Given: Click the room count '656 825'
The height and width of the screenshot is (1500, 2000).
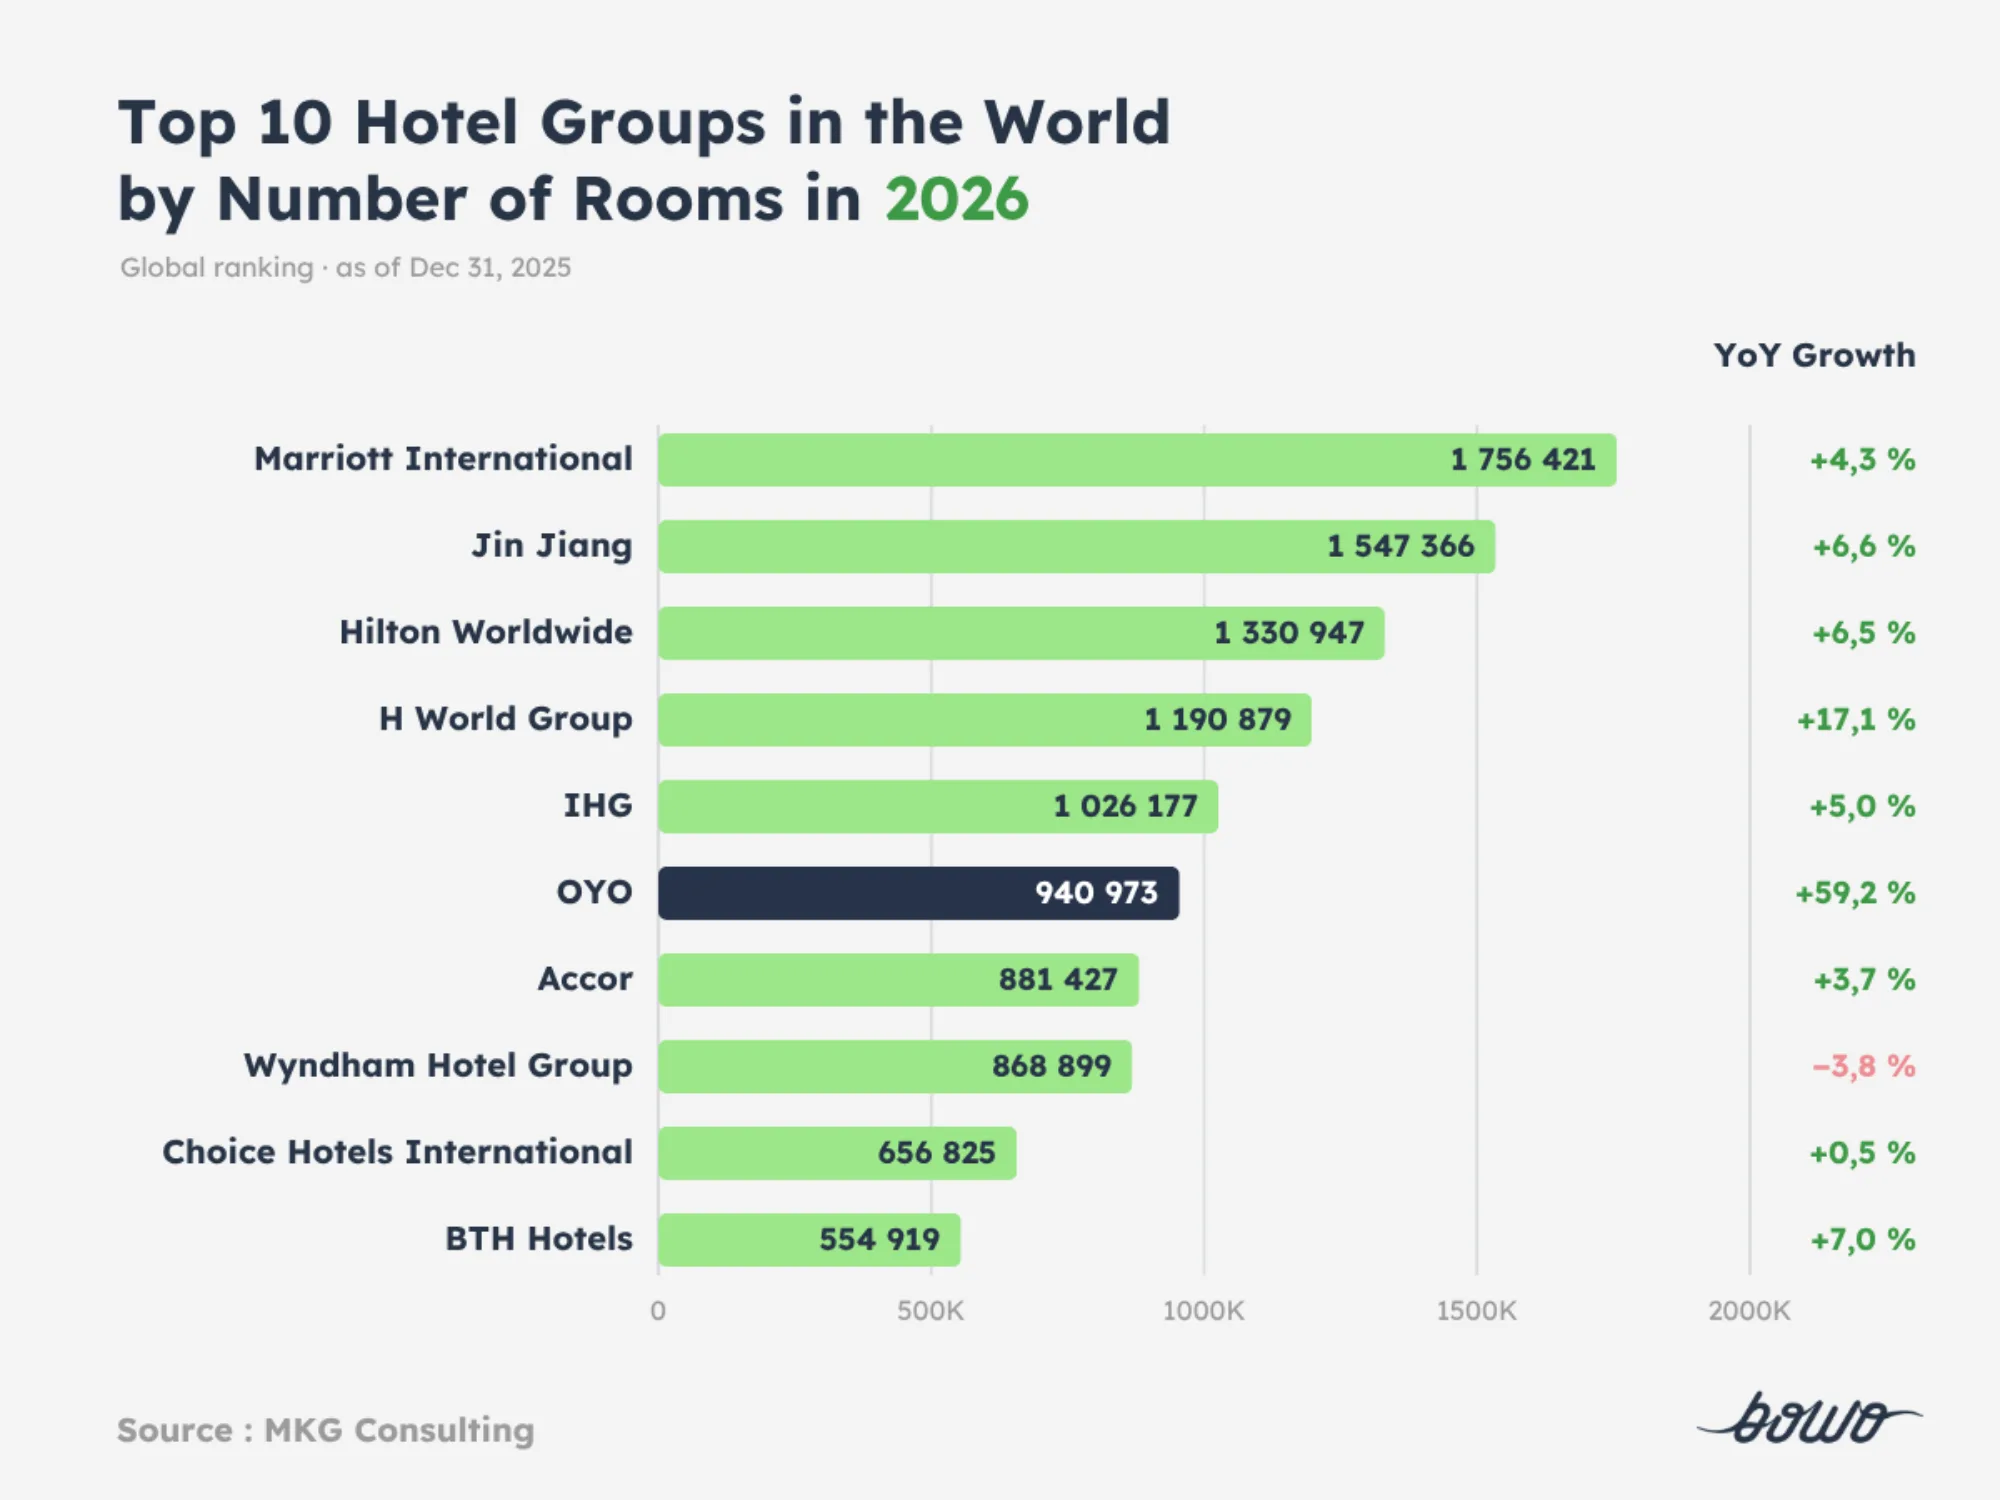Looking at the screenshot, I should (x=936, y=1153).
